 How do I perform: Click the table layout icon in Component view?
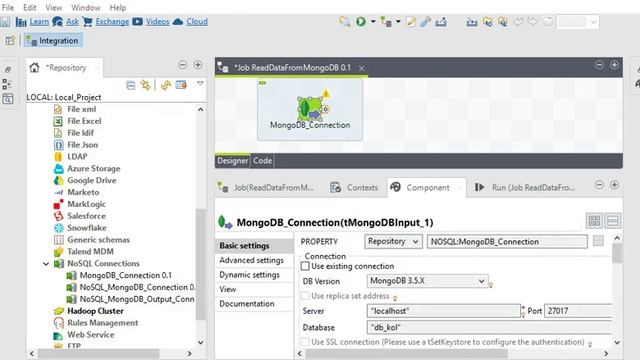pos(594,221)
